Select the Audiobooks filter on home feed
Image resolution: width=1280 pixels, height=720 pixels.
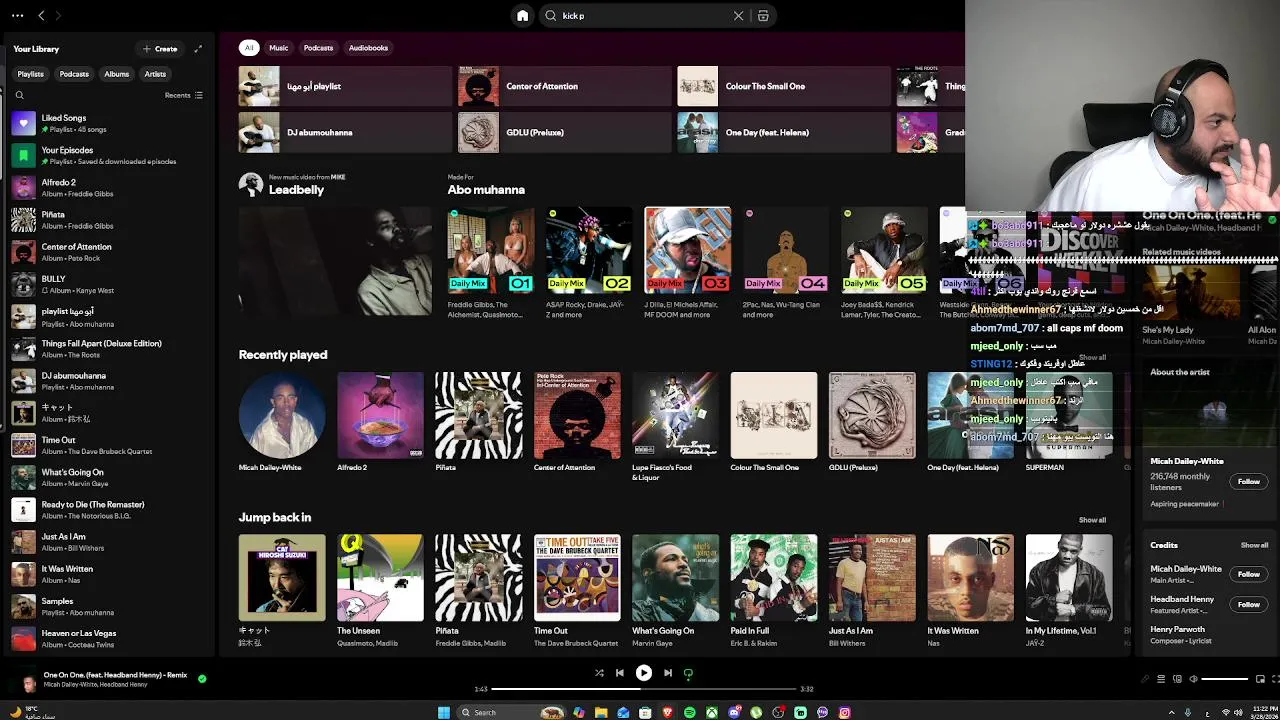tap(368, 48)
